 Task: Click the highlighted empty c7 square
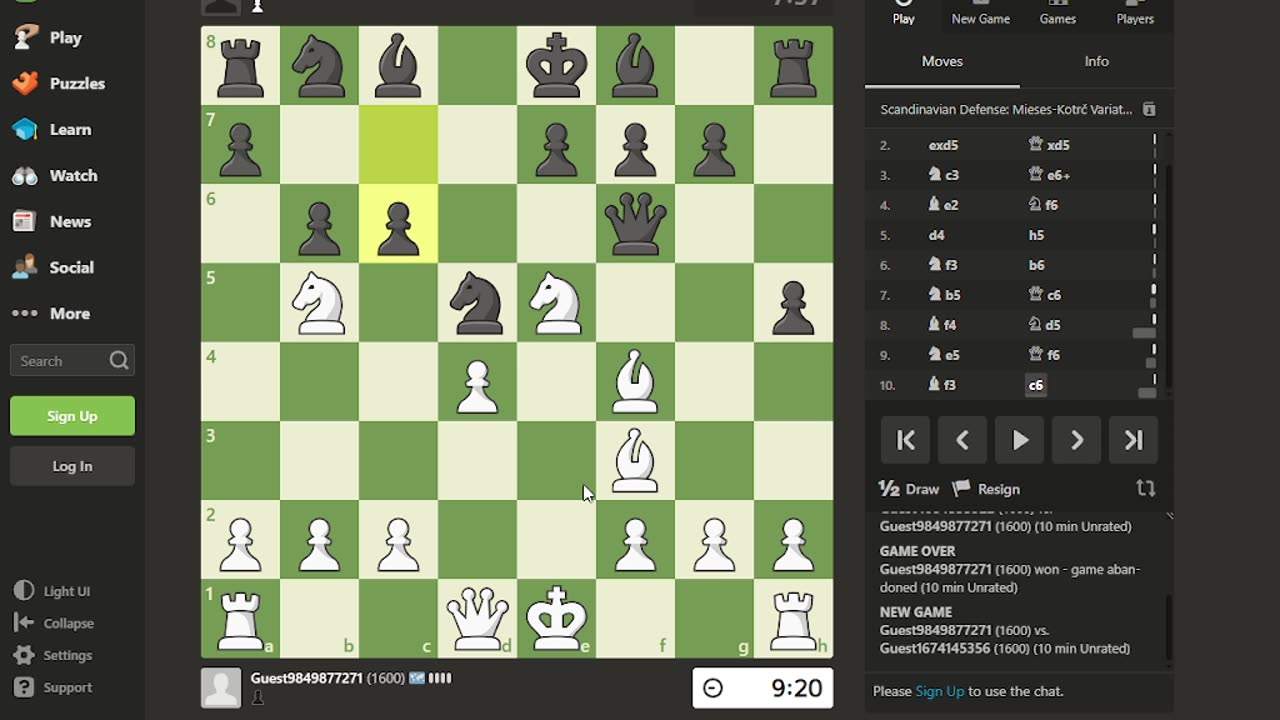398,145
